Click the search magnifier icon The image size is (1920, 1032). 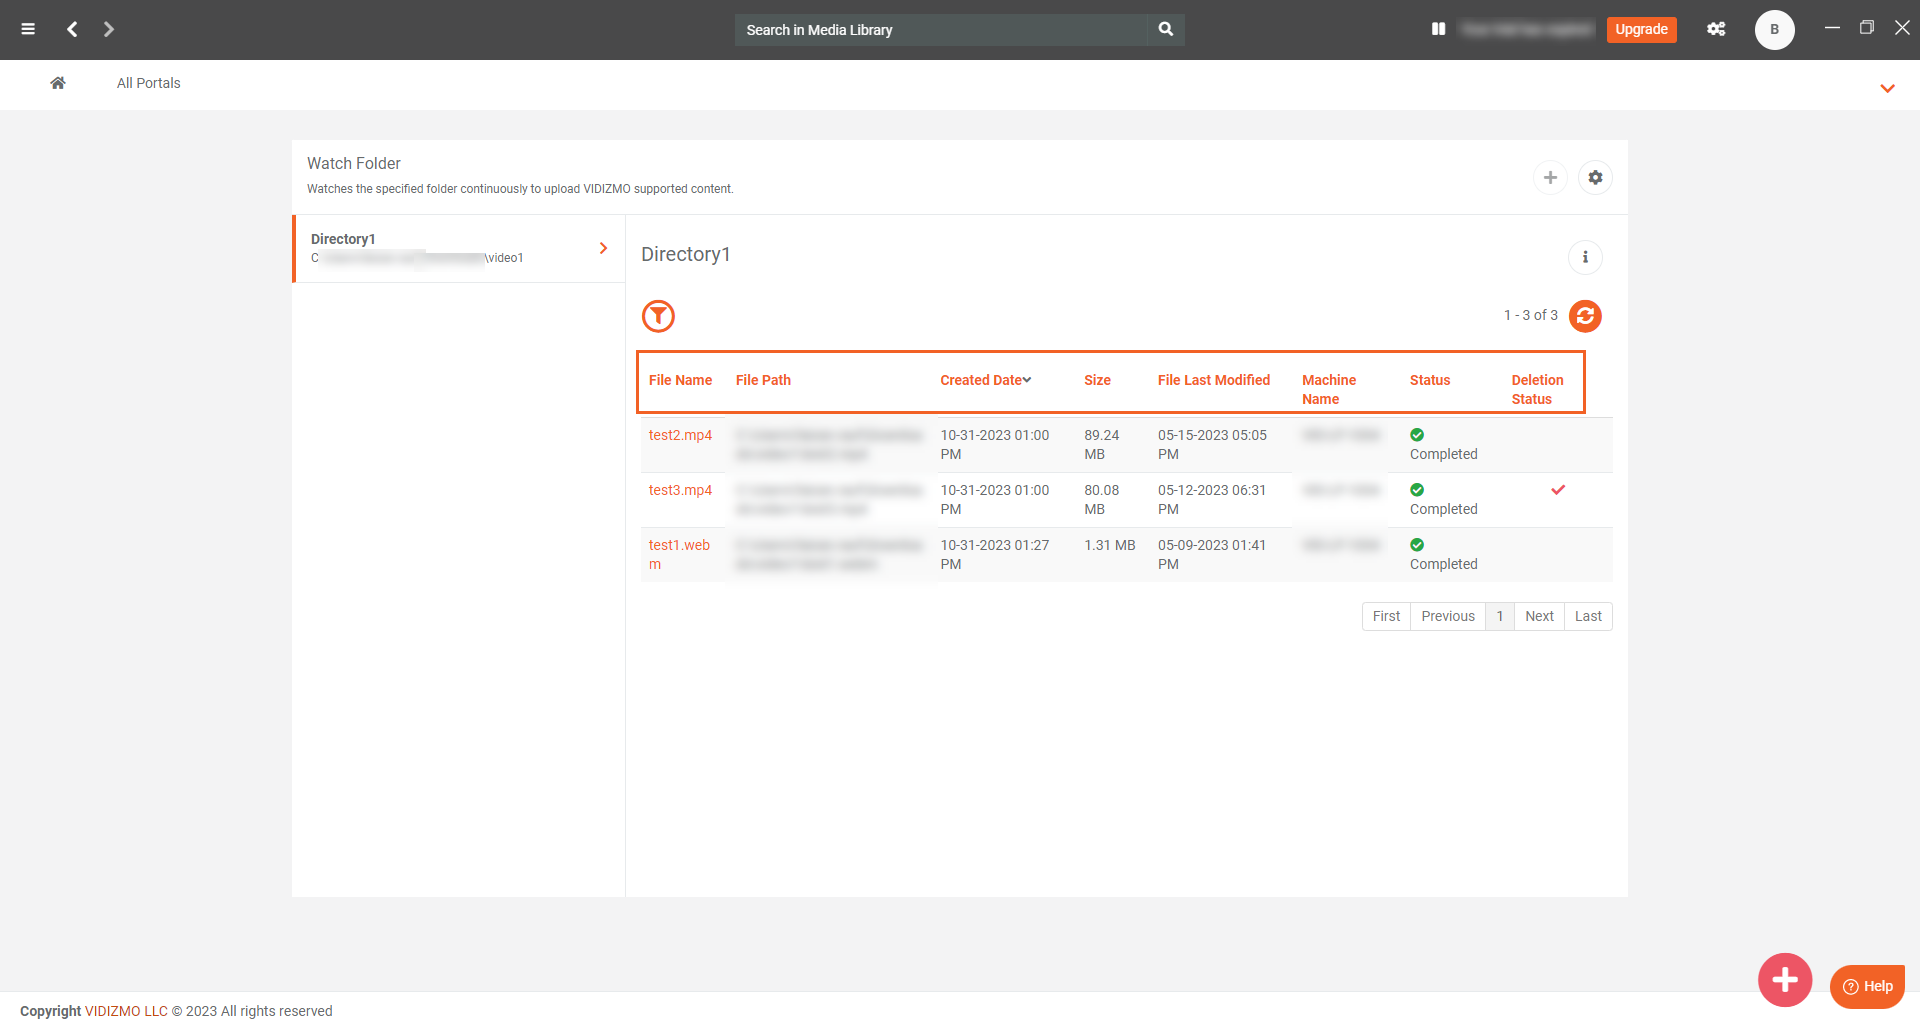pyautogui.click(x=1165, y=29)
